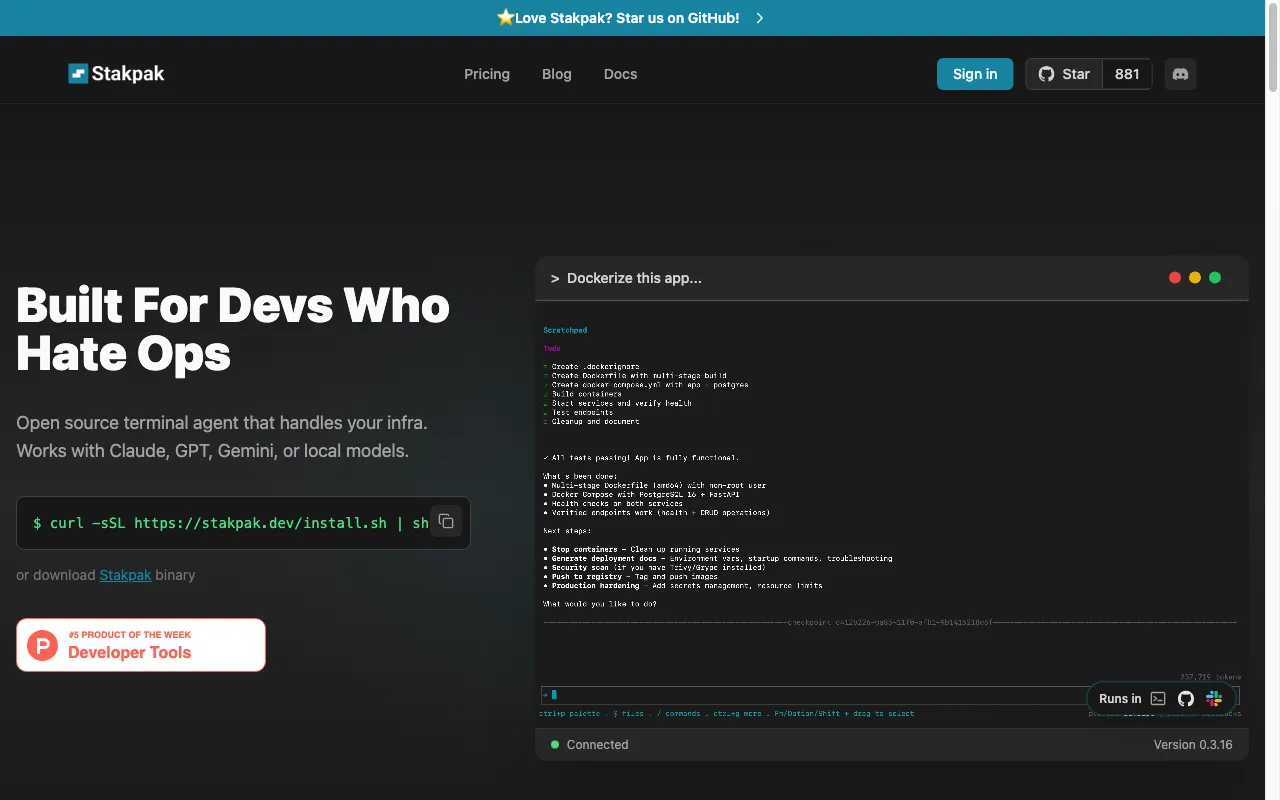Click the Stakpak logo
Image resolution: width=1280 pixels, height=800 pixels.
tap(116, 73)
